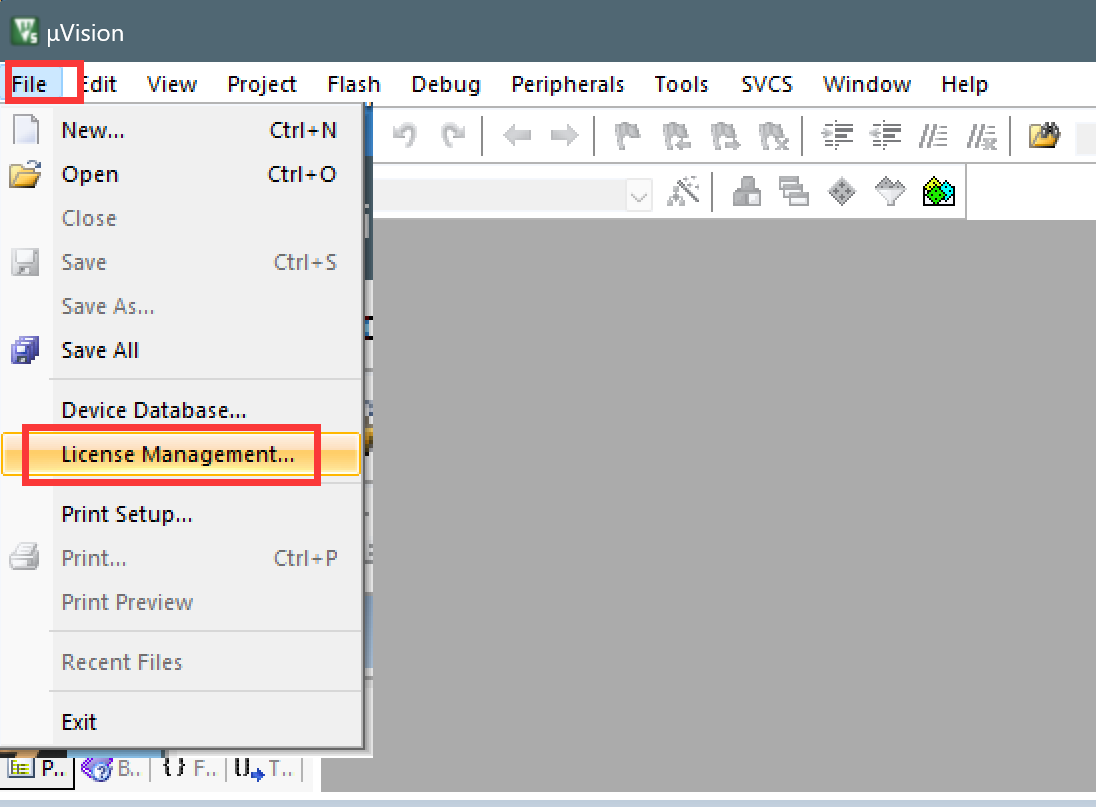Select Save All menu entry
The width and height of the screenshot is (1096, 807).
[182, 350]
